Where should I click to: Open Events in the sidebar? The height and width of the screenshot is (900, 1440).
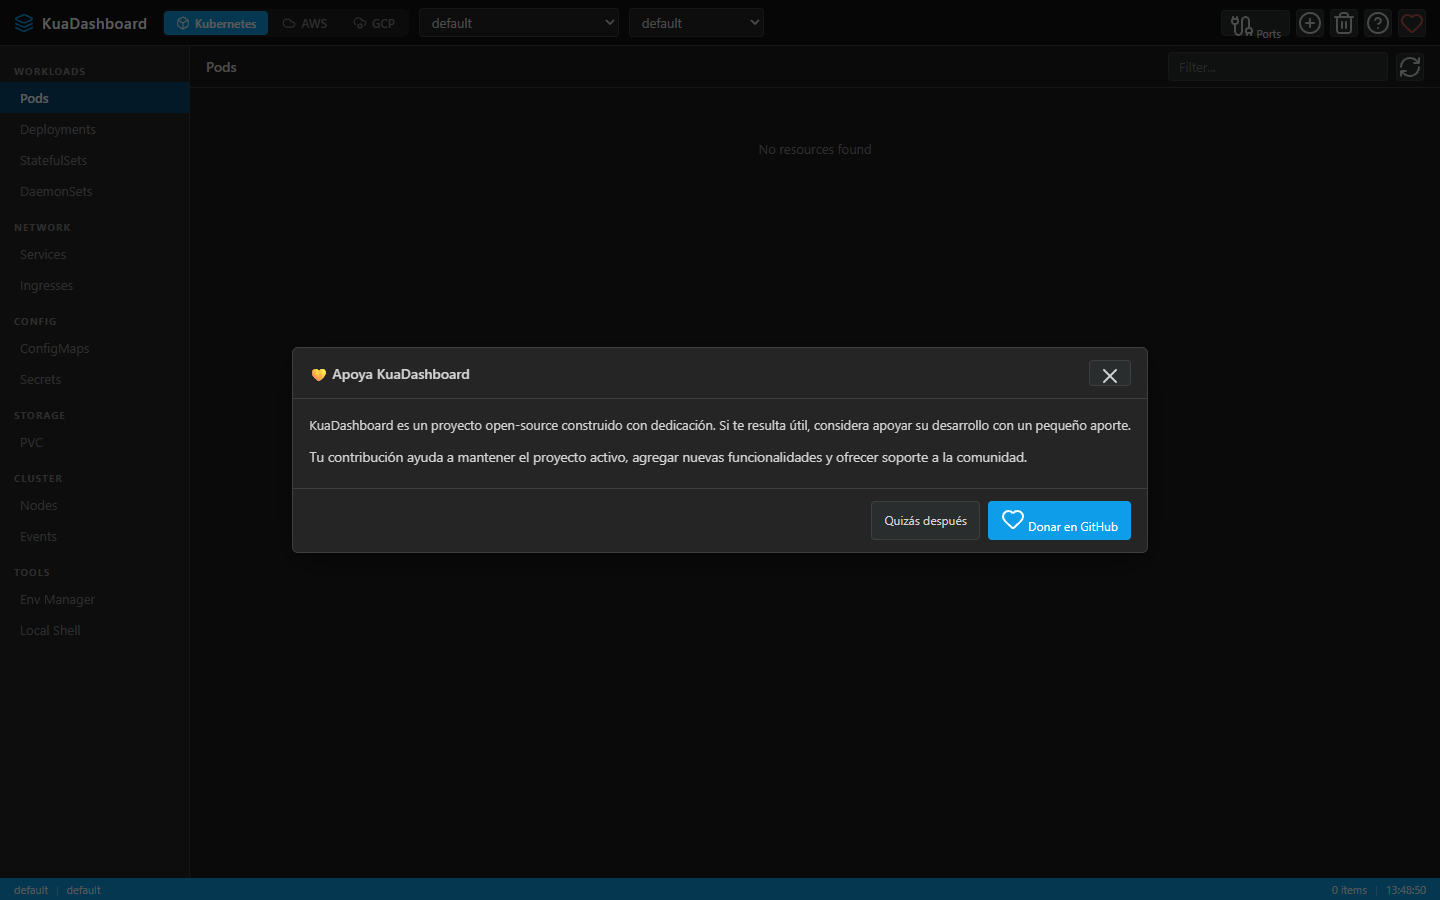pyautogui.click(x=95, y=536)
